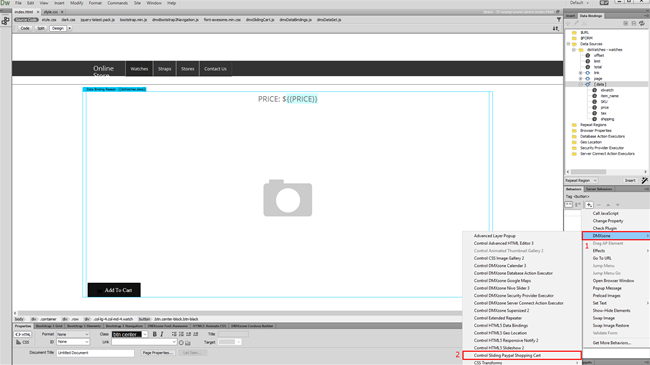
Task: Toggle show set events view in Behaviors
Action: coord(569,205)
